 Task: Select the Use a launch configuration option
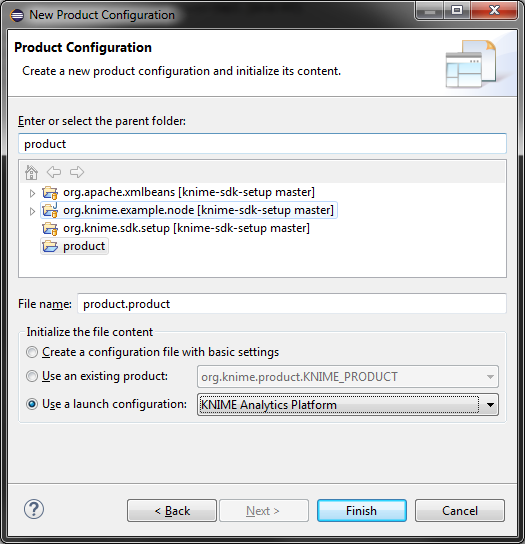[x=32, y=404]
